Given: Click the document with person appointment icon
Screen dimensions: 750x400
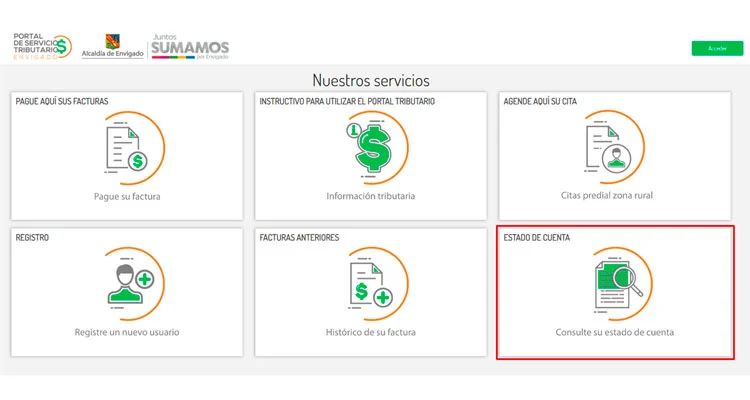Looking at the screenshot, I should (x=614, y=147).
